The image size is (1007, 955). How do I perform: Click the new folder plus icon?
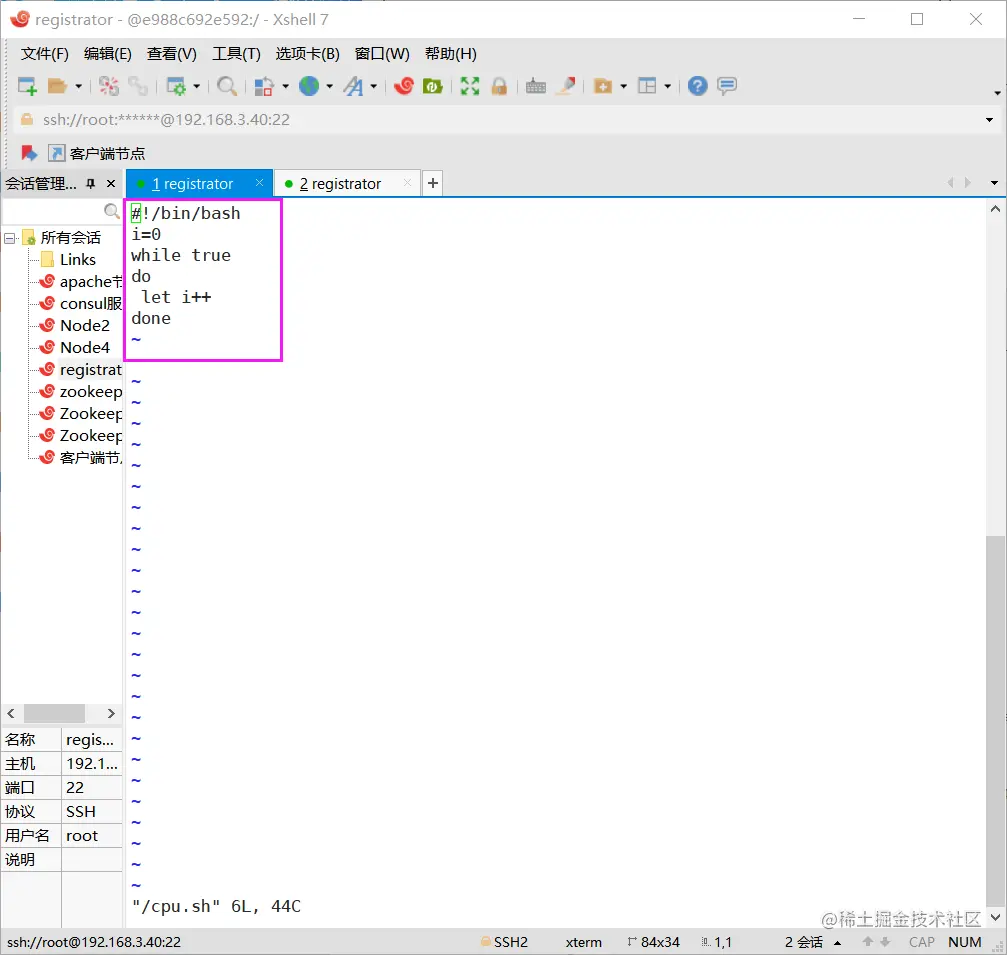point(602,85)
